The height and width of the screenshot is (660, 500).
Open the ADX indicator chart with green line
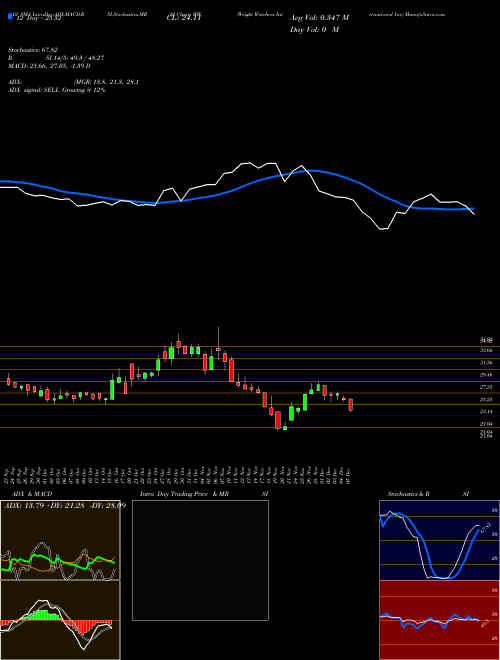click(x=60, y=540)
